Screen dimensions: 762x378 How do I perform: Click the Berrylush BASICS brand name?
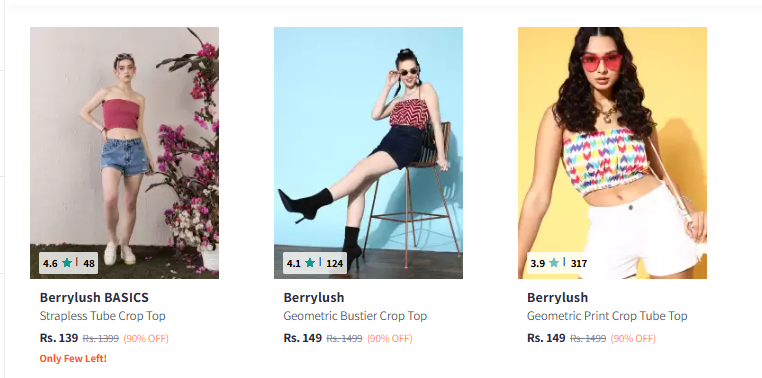94,297
